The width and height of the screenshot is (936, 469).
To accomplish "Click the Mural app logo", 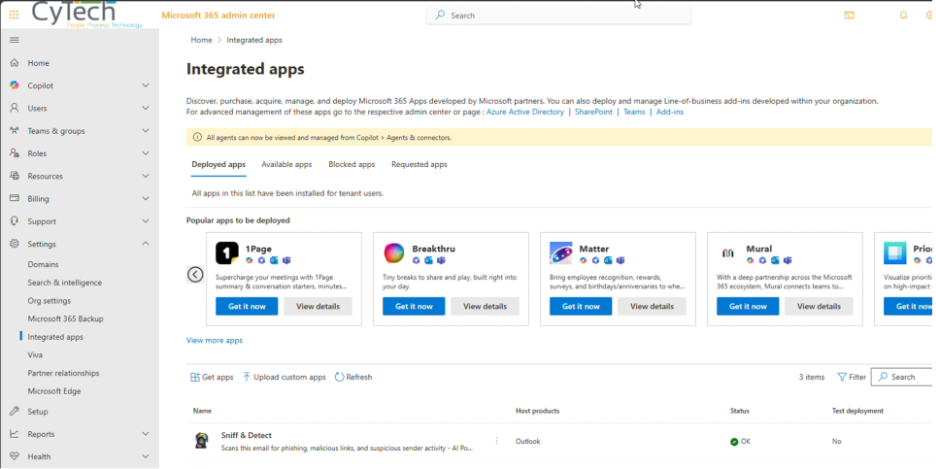I will tap(728, 253).
